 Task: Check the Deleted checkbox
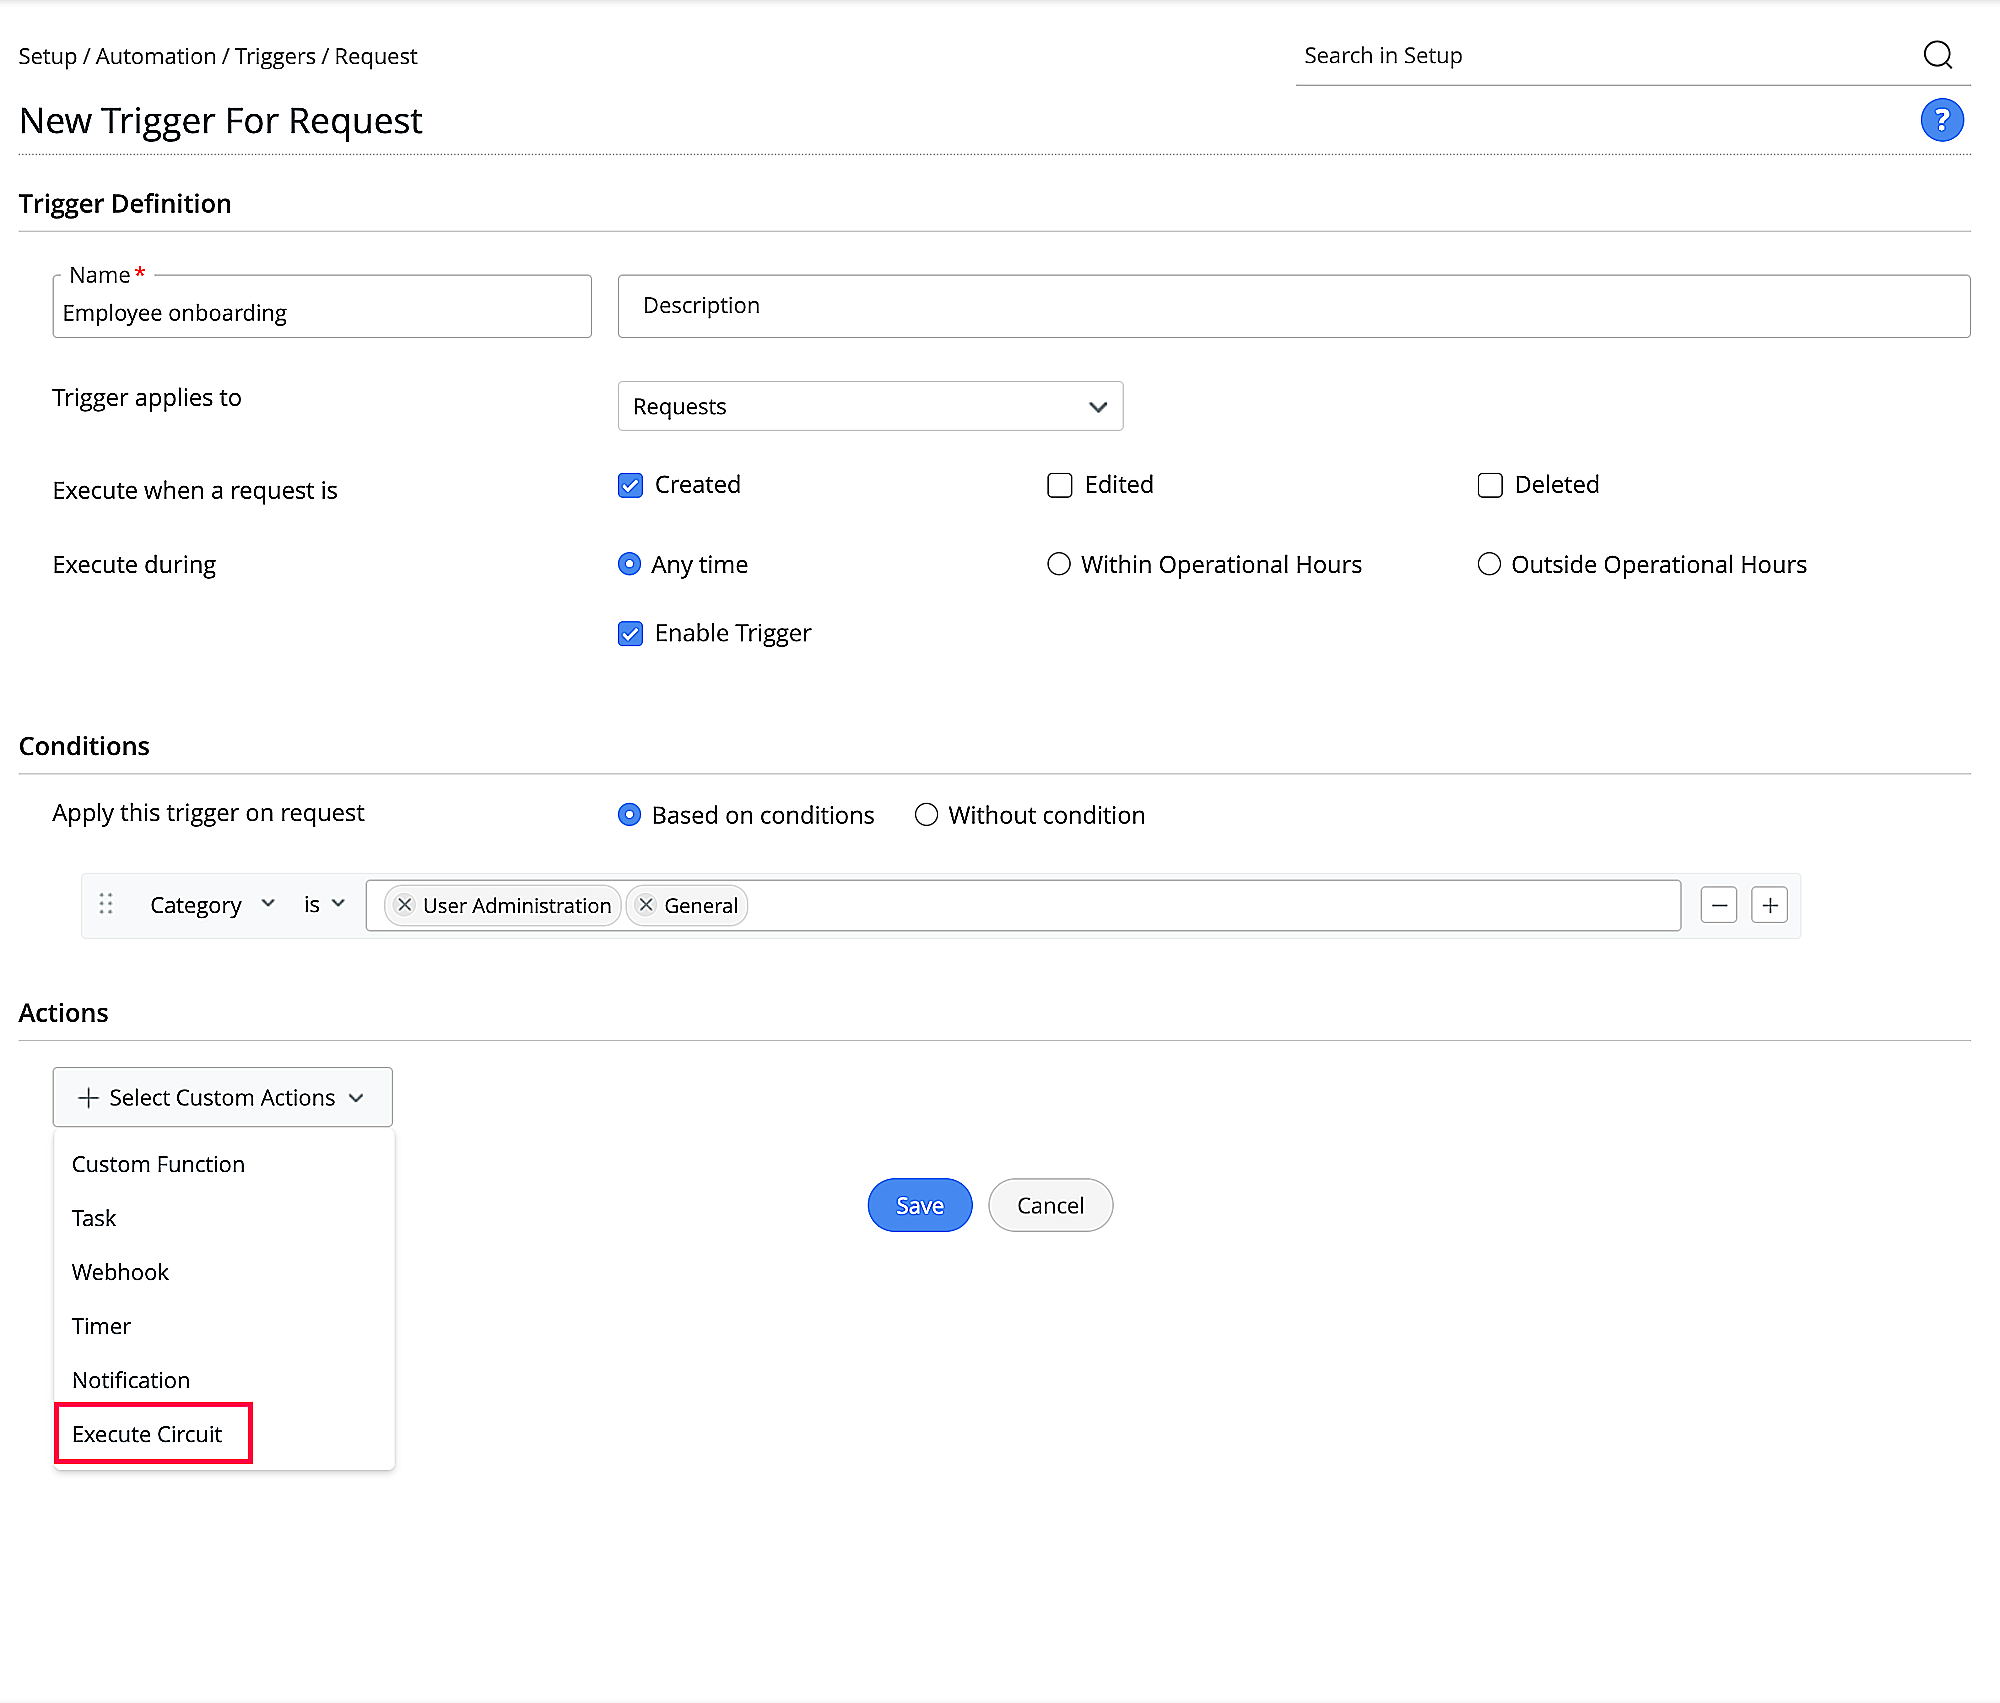tap(1489, 486)
